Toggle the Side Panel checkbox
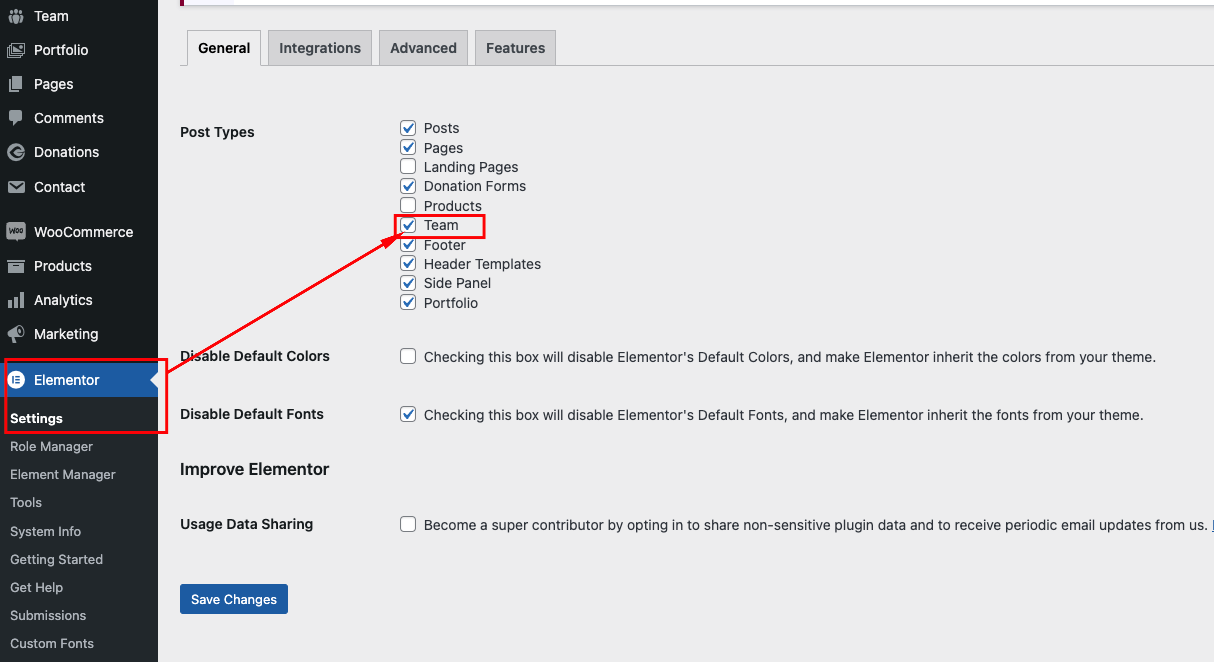 (408, 283)
